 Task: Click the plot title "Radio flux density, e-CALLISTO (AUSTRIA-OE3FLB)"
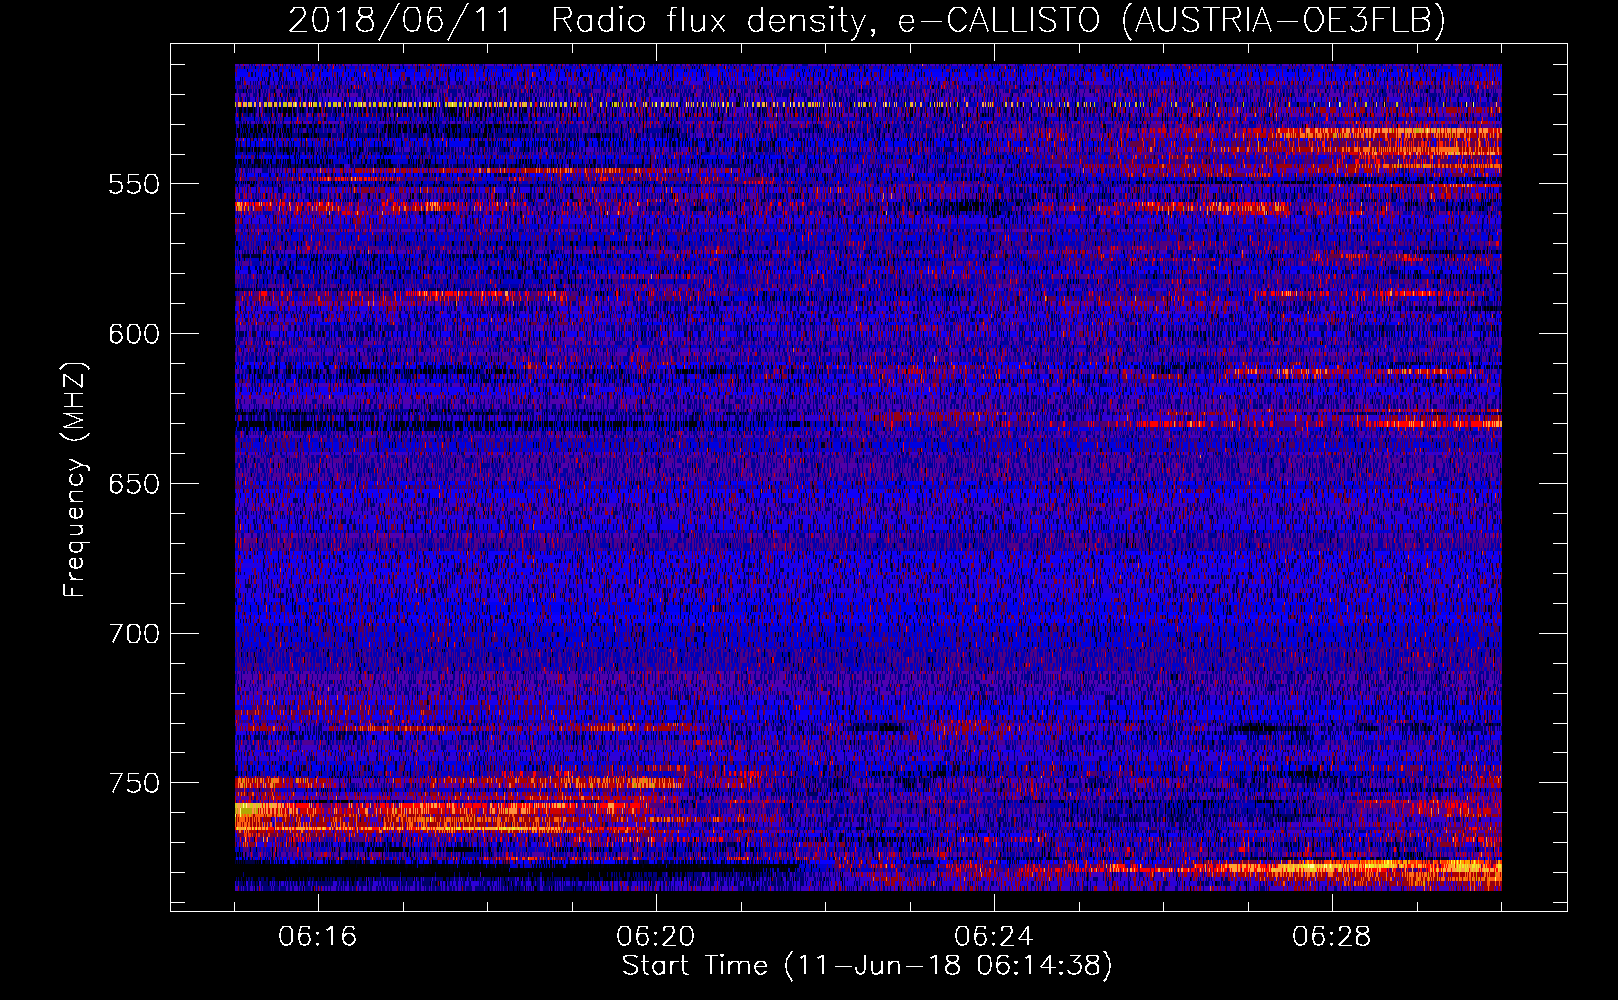998,20
